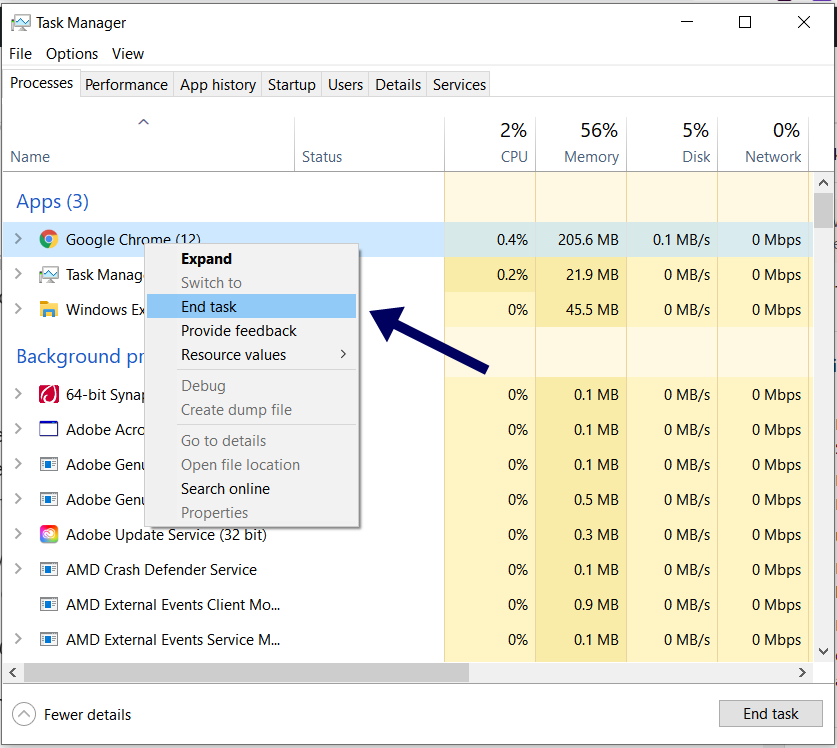Click the Fewer details collapse arrow
This screenshot has height=748, width=837.
click(24, 714)
